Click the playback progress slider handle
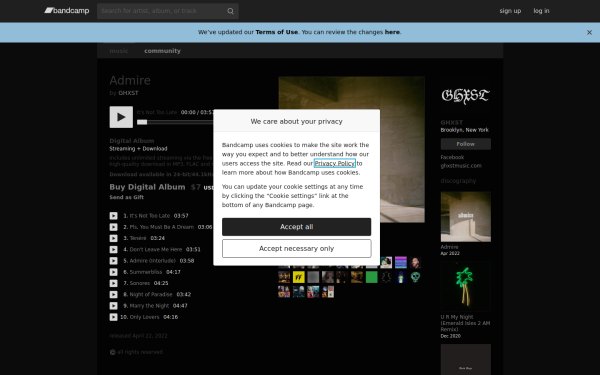 (142, 122)
